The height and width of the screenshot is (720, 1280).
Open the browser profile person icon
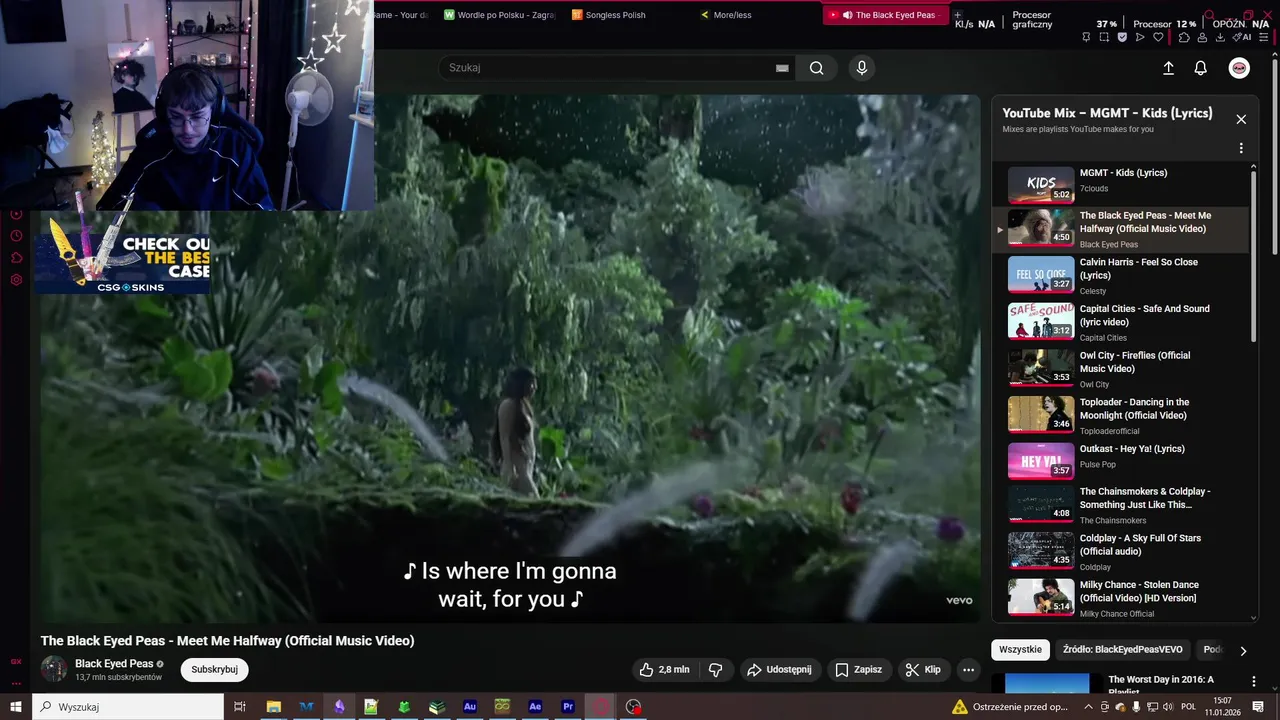(x=1202, y=37)
